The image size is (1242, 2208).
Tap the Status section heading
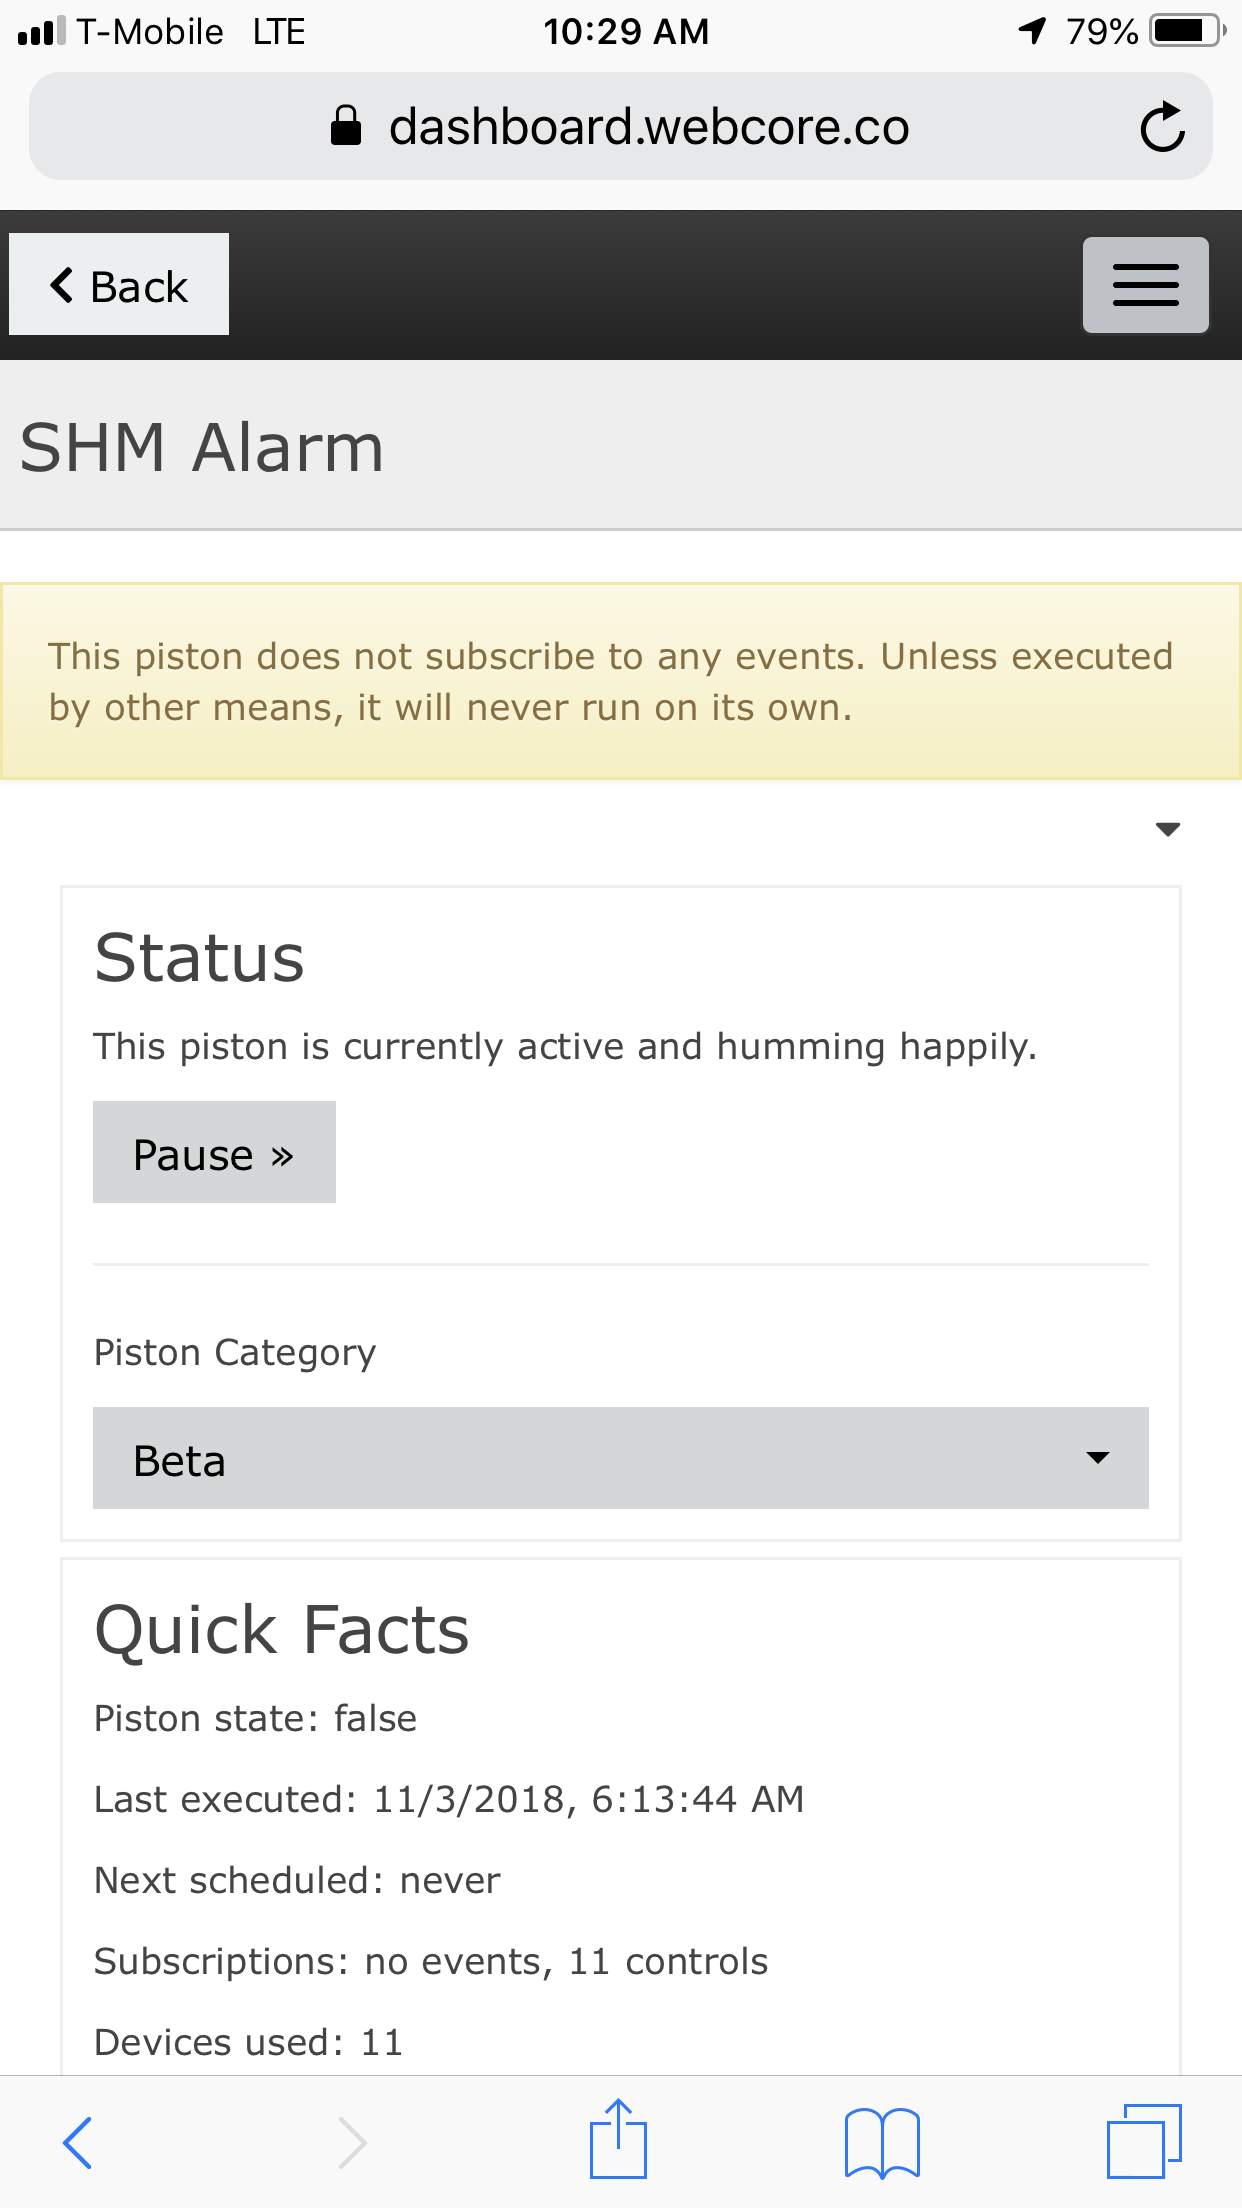199,958
